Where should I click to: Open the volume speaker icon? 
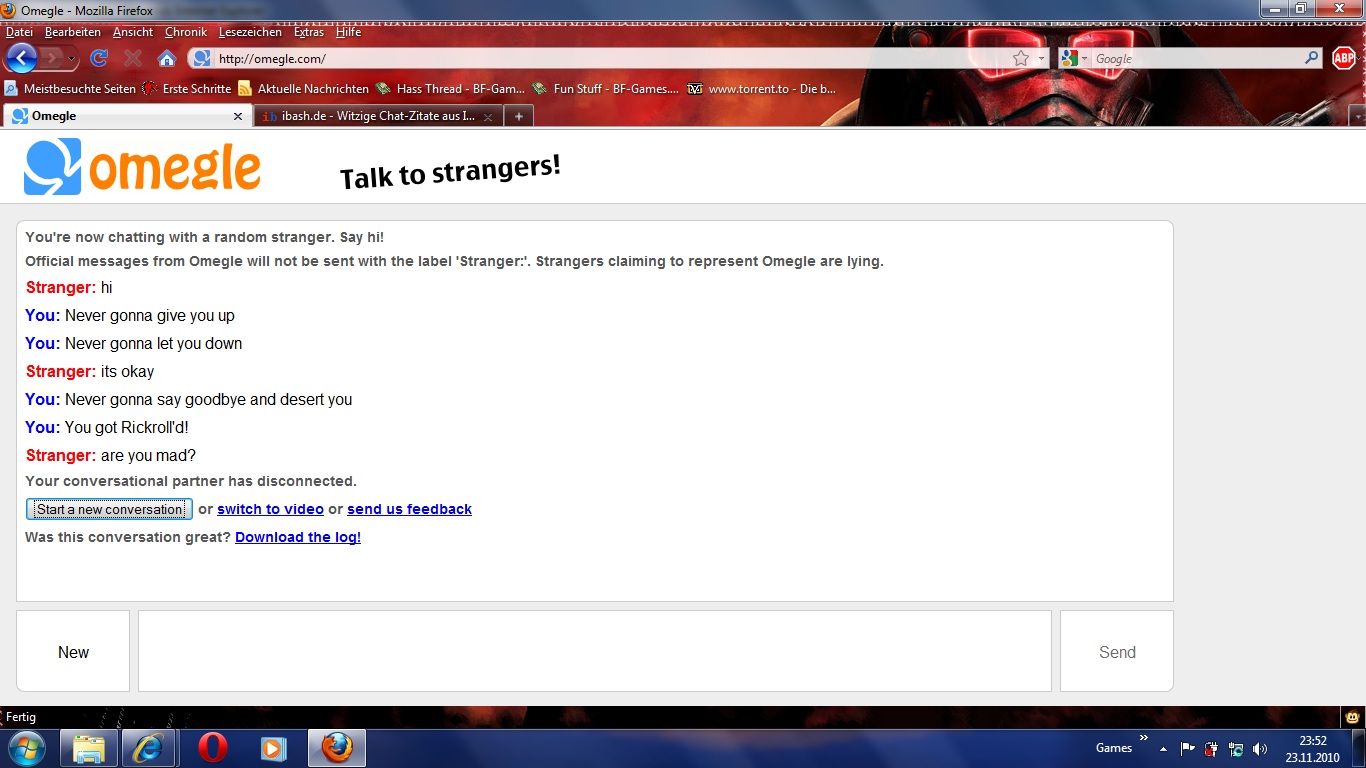pyautogui.click(x=1260, y=748)
